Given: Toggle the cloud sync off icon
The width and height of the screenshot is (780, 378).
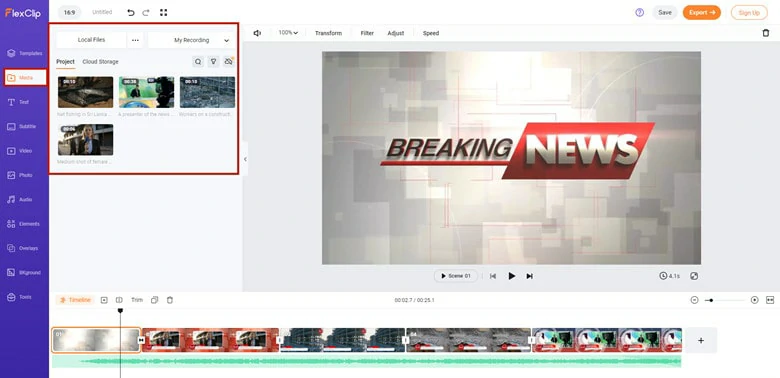Looking at the screenshot, I should 228,62.
